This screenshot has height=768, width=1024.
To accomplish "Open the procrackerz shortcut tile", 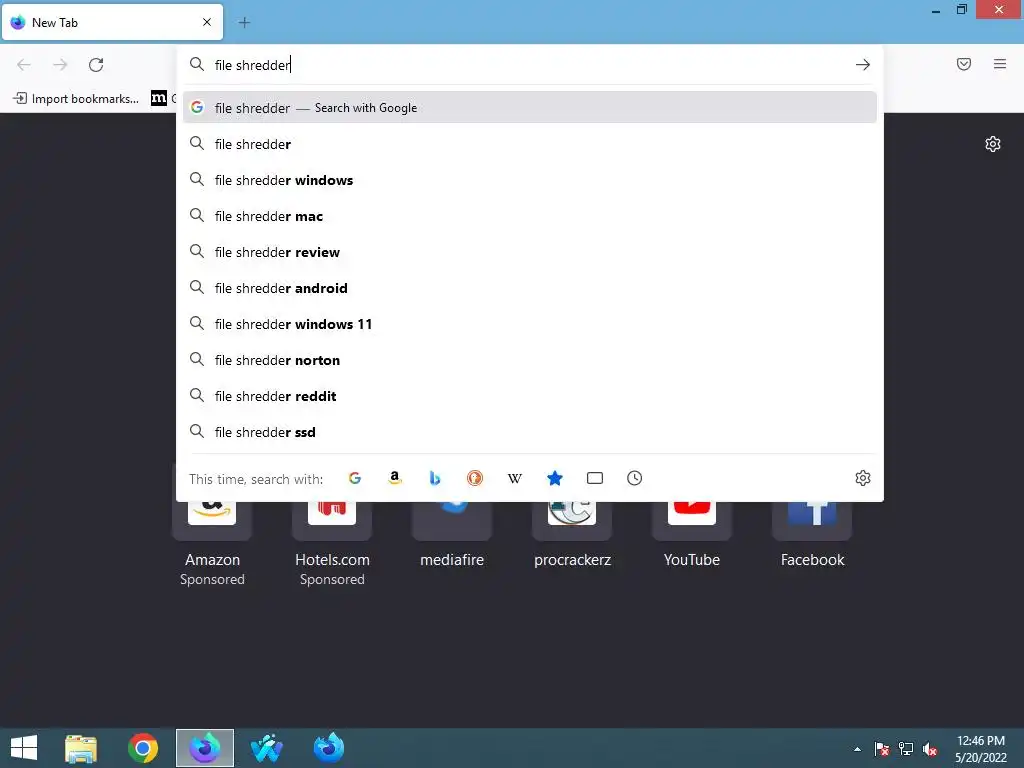I will (x=572, y=536).
